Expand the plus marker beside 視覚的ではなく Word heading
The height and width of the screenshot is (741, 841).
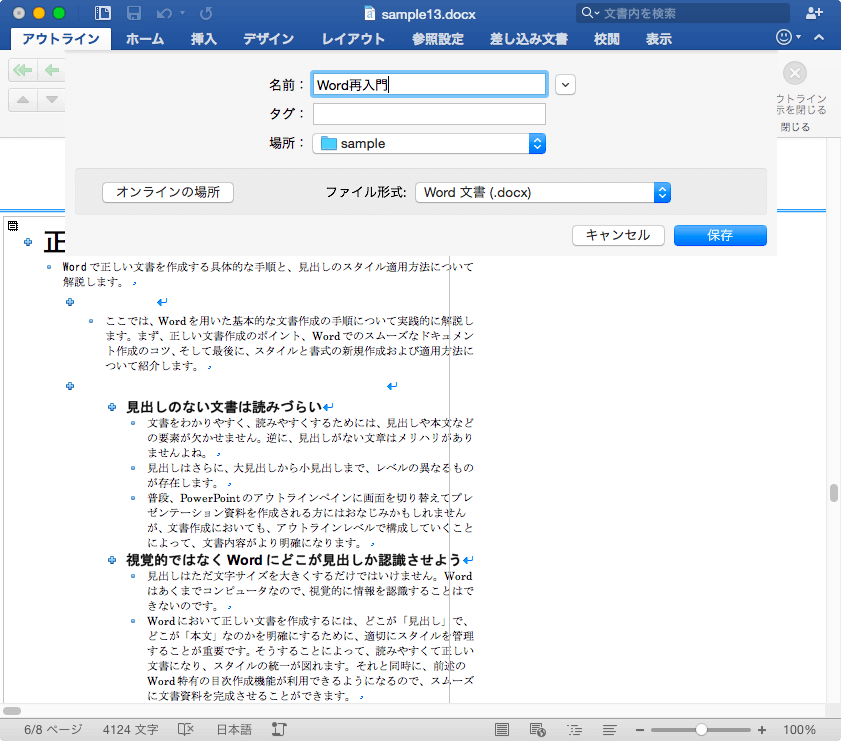point(112,560)
